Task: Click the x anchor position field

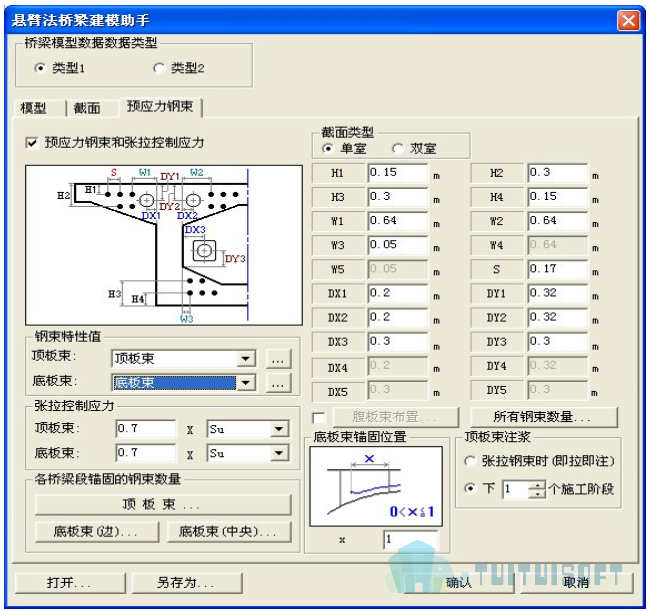Action: point(410,539)
